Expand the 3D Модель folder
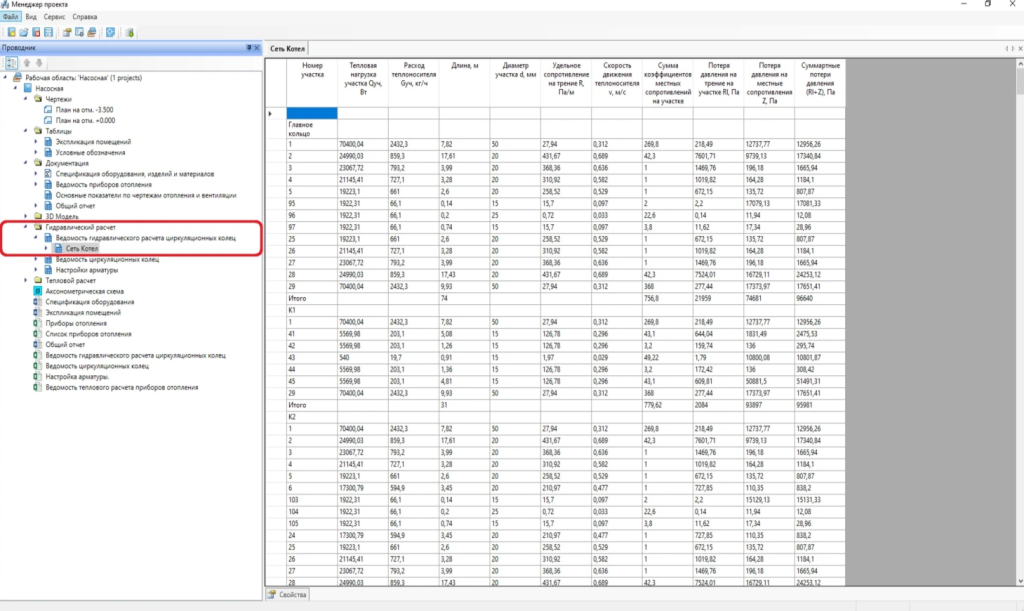The height and width of the screenshot is (611, 1024). point(26,216)
